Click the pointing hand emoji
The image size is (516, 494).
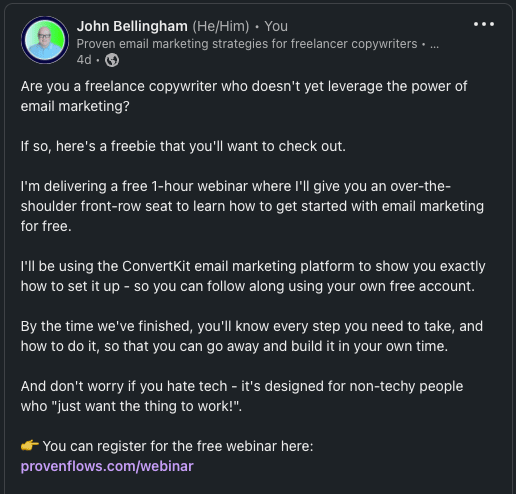tap(30, 445)
